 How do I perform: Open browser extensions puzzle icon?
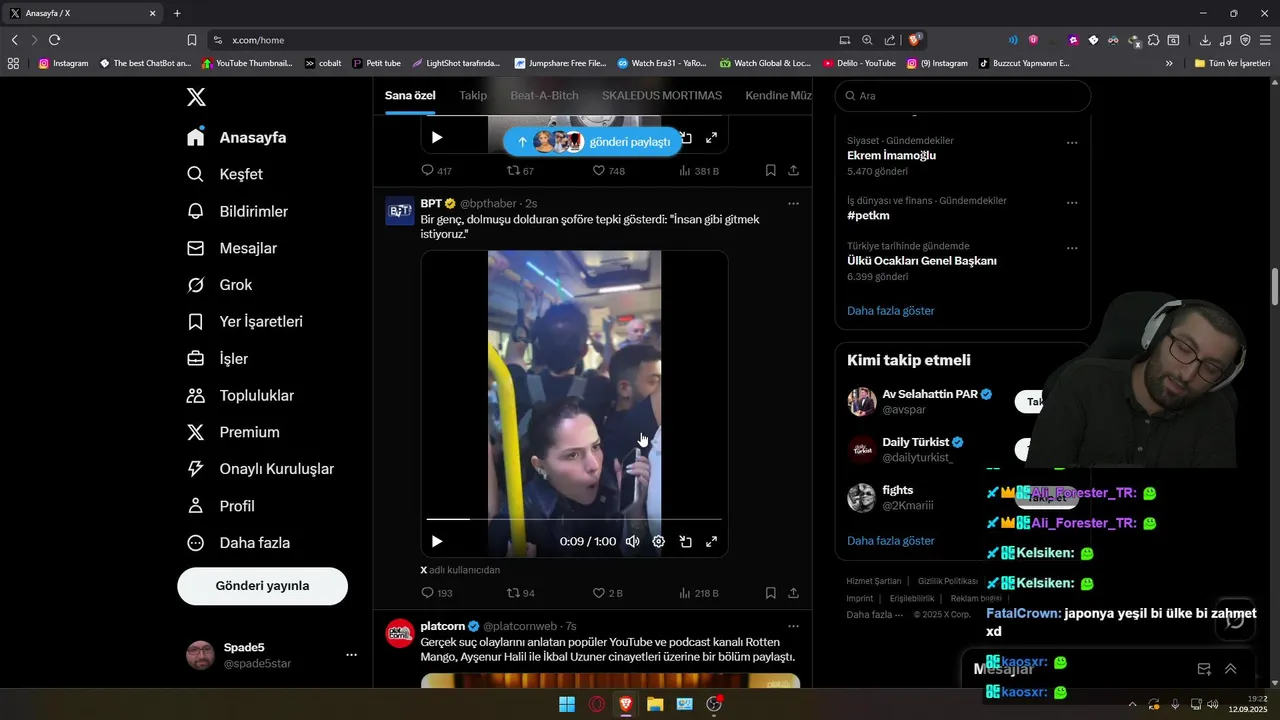1154,40
